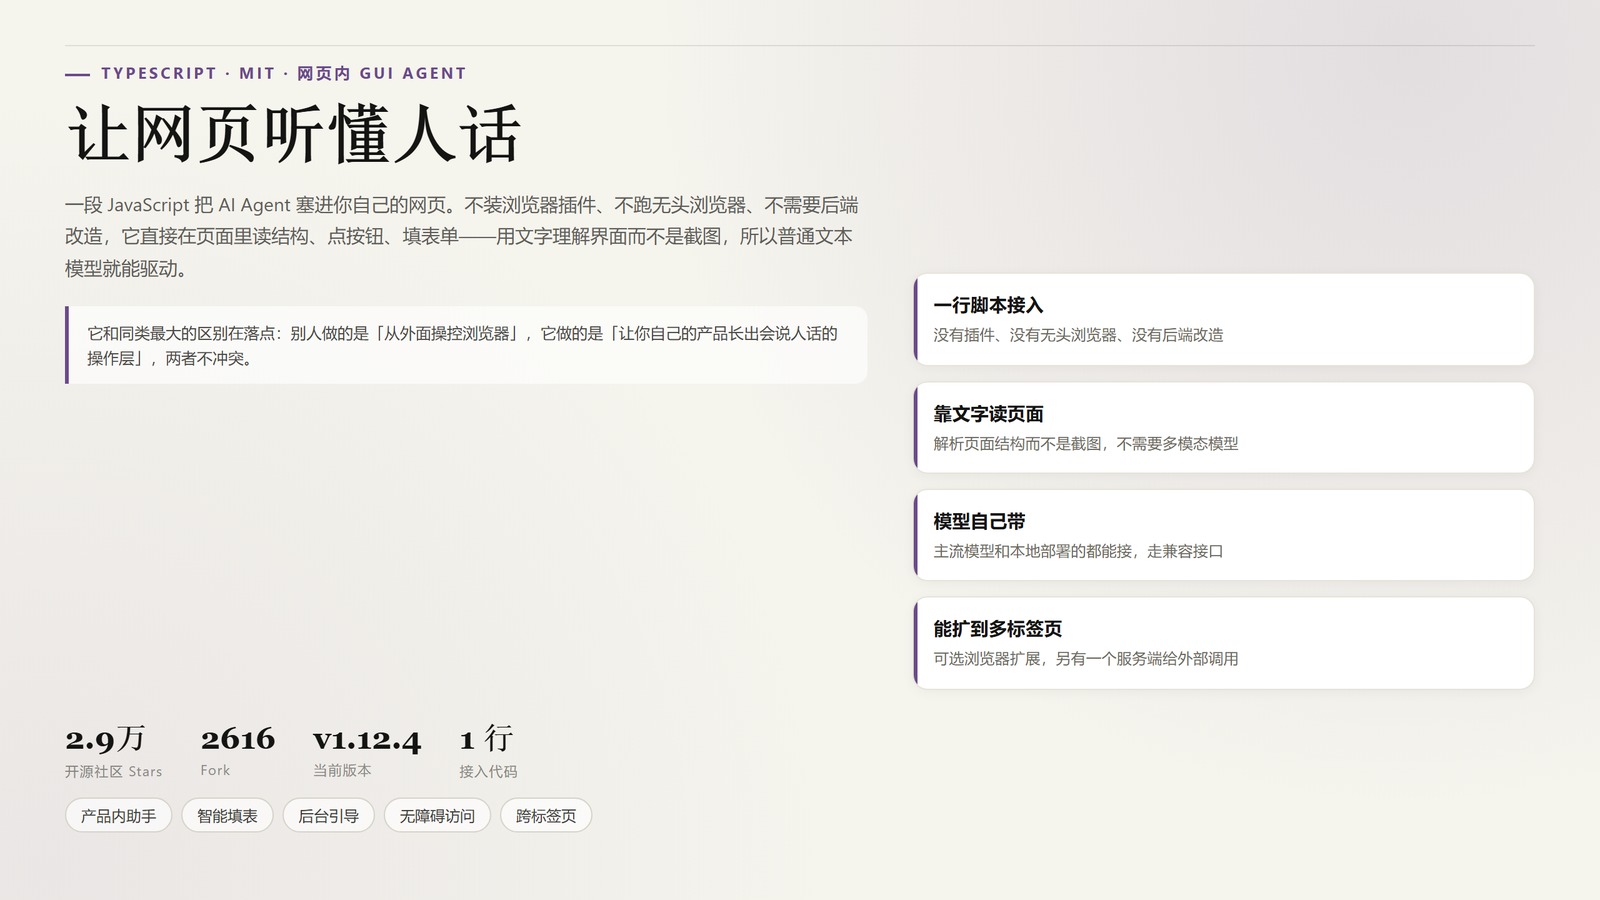Click the 1 行 code statistic
This screenshot has height=900, width=1600.
pyautogui.click(x=486, y=739)
